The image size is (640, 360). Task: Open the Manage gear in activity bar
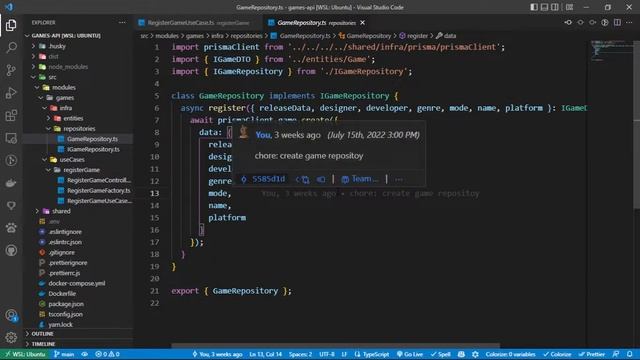11,337
